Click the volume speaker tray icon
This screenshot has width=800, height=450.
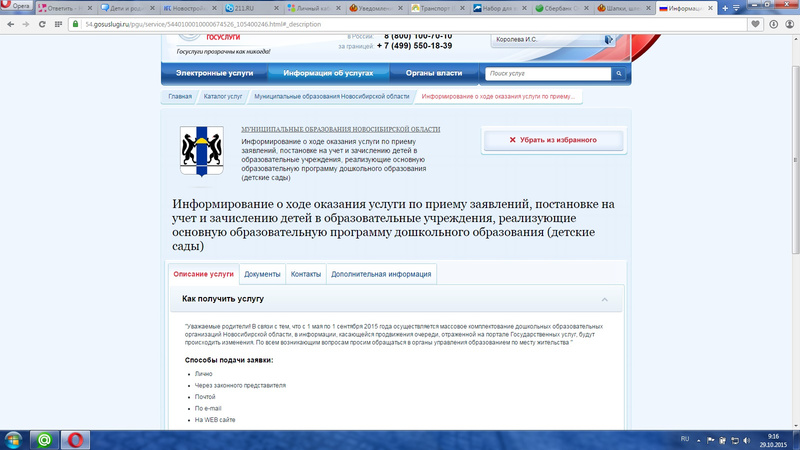pyautogui.click(x=747, y=440)
